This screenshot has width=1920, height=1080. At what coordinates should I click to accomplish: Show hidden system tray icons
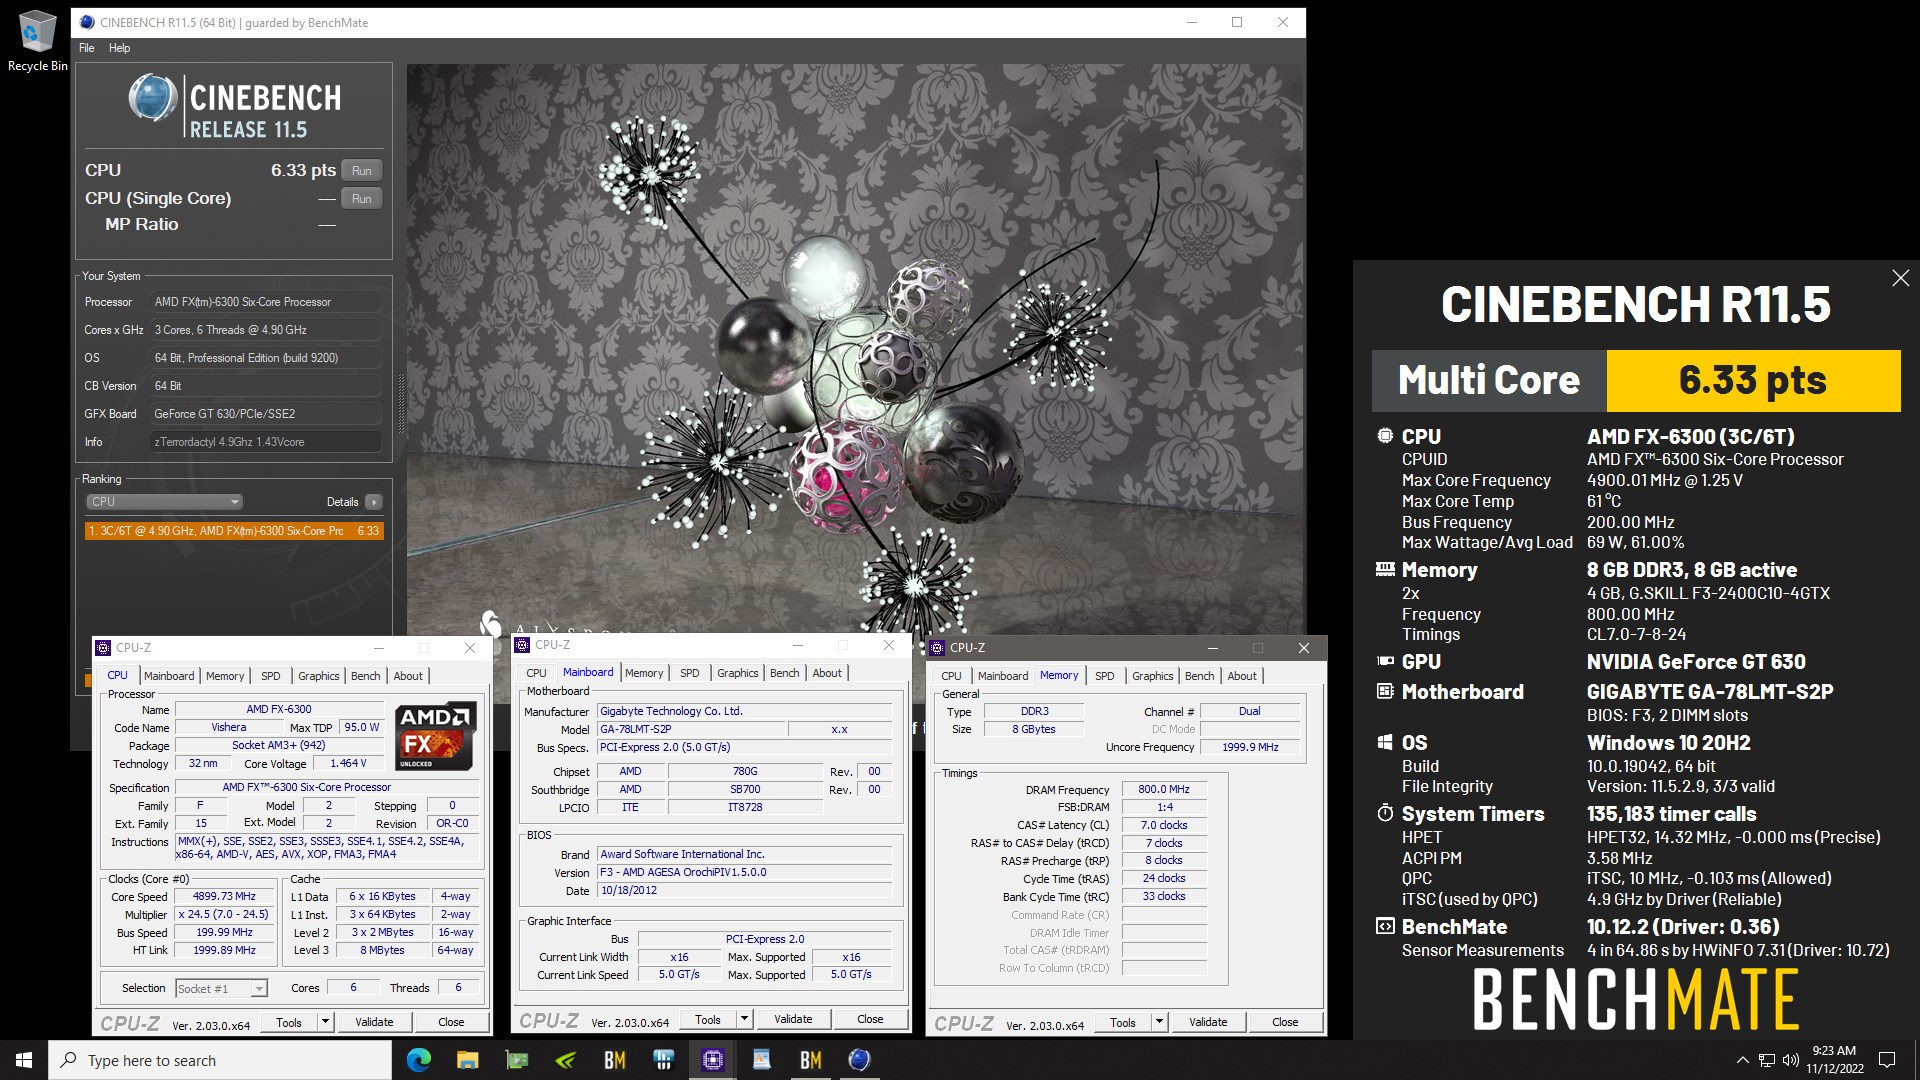1742,1060
